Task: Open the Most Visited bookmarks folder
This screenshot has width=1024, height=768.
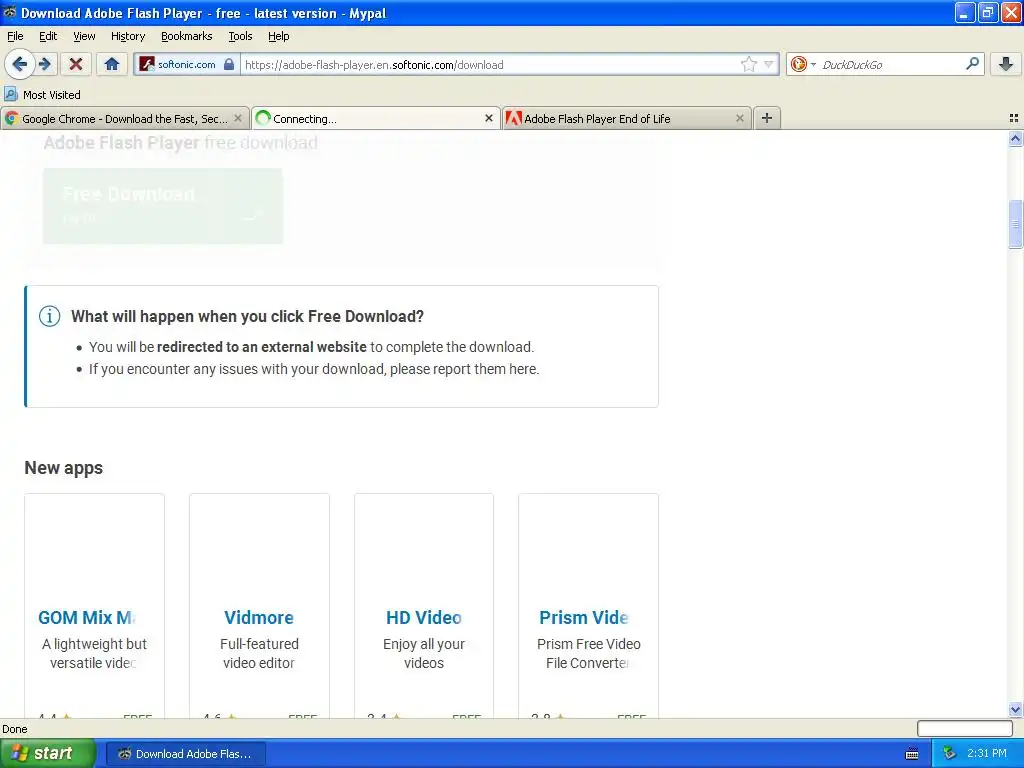Action: (42, 95)
